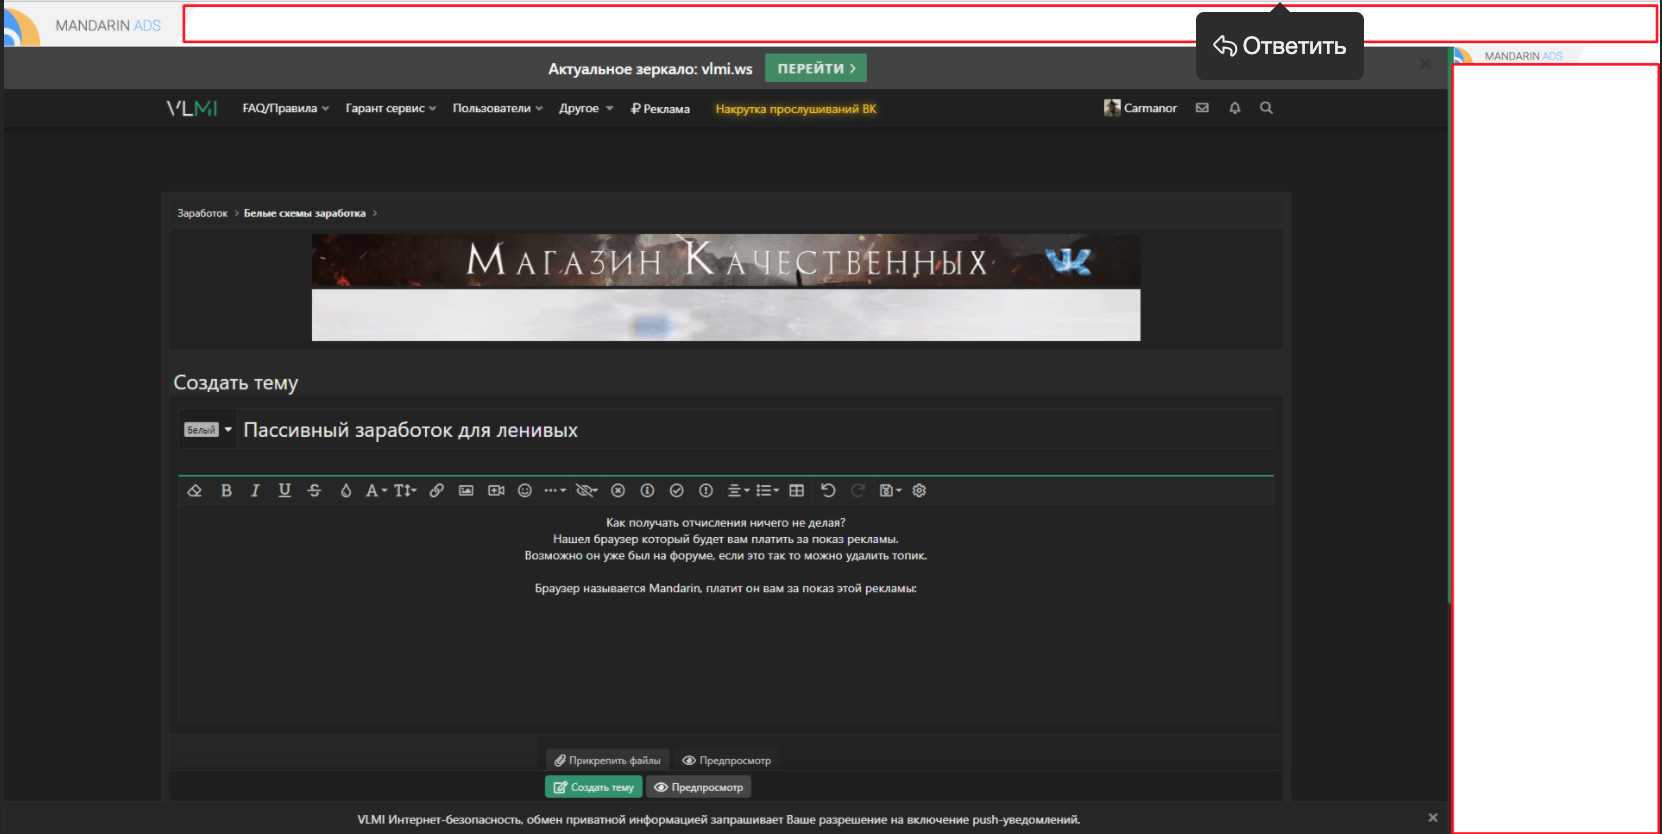Click the topic title input field
Image resolution: width=1662 pixels, height=834 pixels.
click(x=750, y=430)
